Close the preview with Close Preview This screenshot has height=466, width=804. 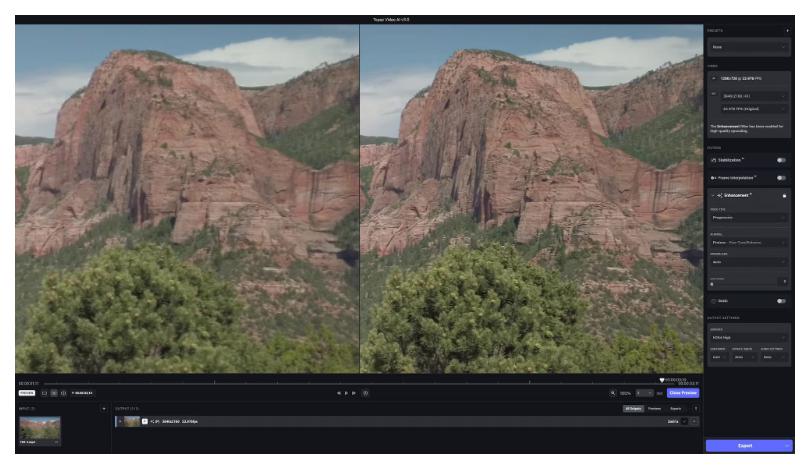click(x=683, y=393)
